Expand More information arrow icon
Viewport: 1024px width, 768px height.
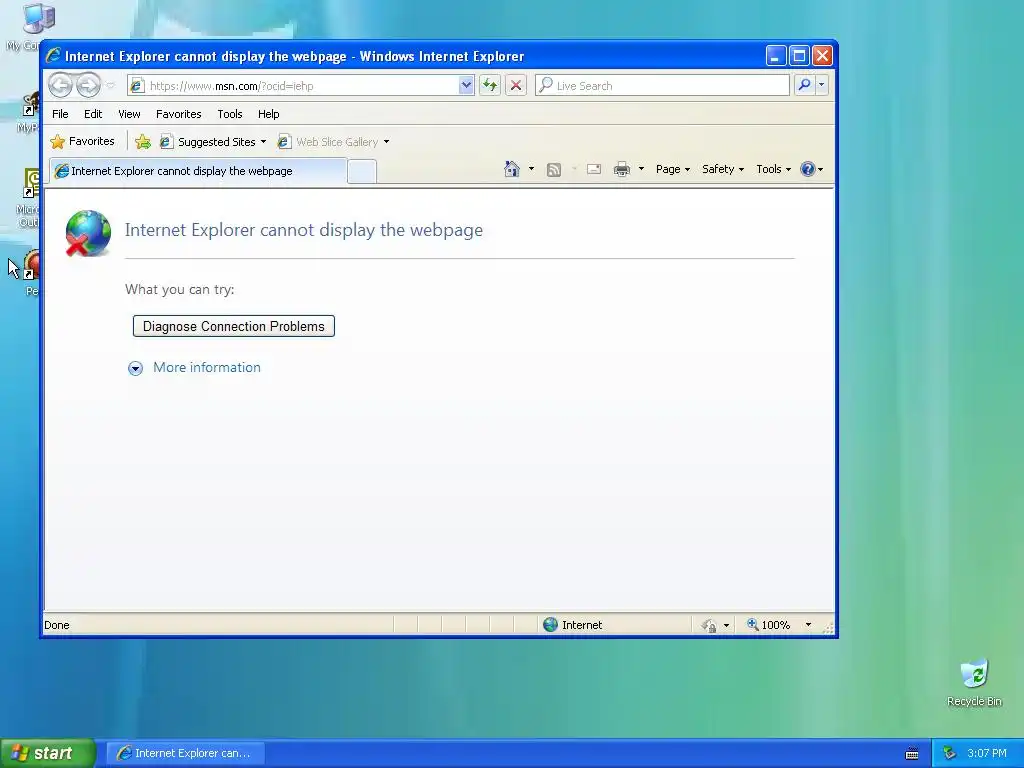pyautogui.click(x=135, y=368)
